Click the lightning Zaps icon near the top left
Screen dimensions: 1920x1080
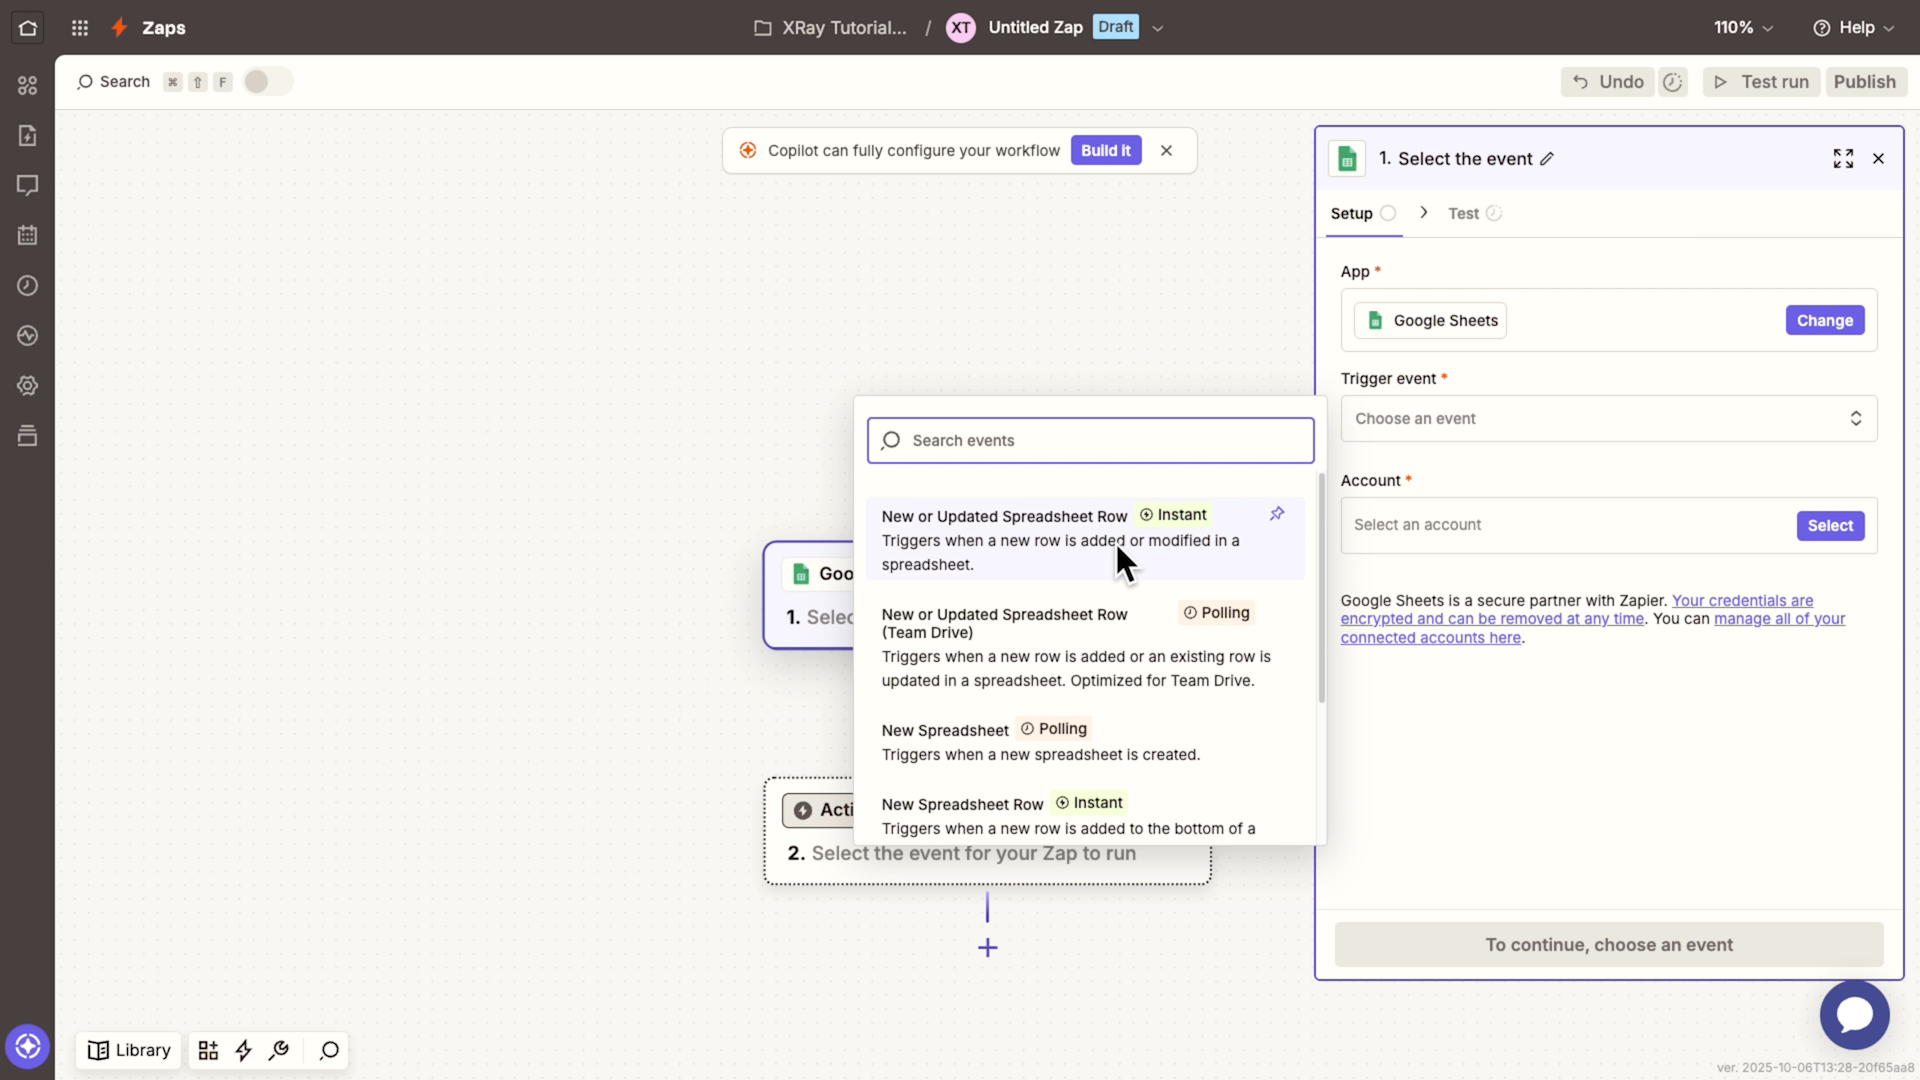click(x=119, y=27)
